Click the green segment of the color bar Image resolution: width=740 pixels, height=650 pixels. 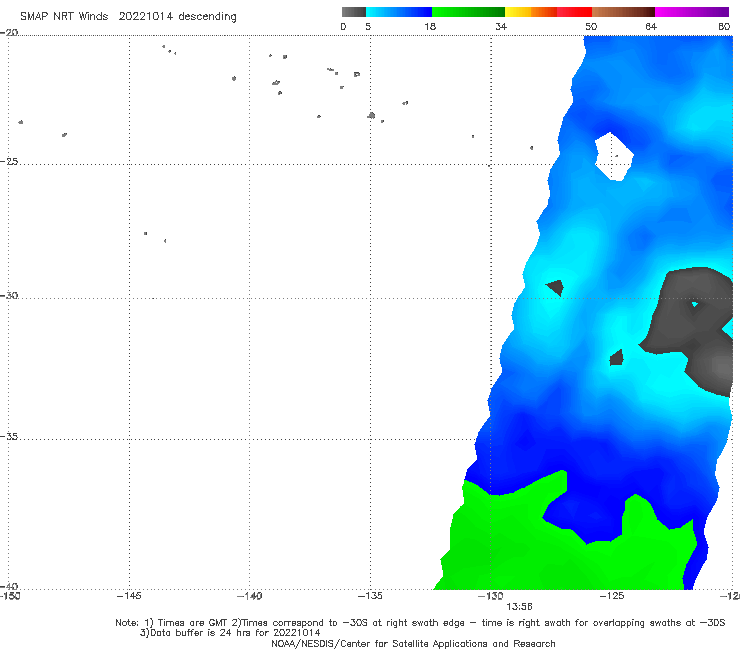coord(468,12)
